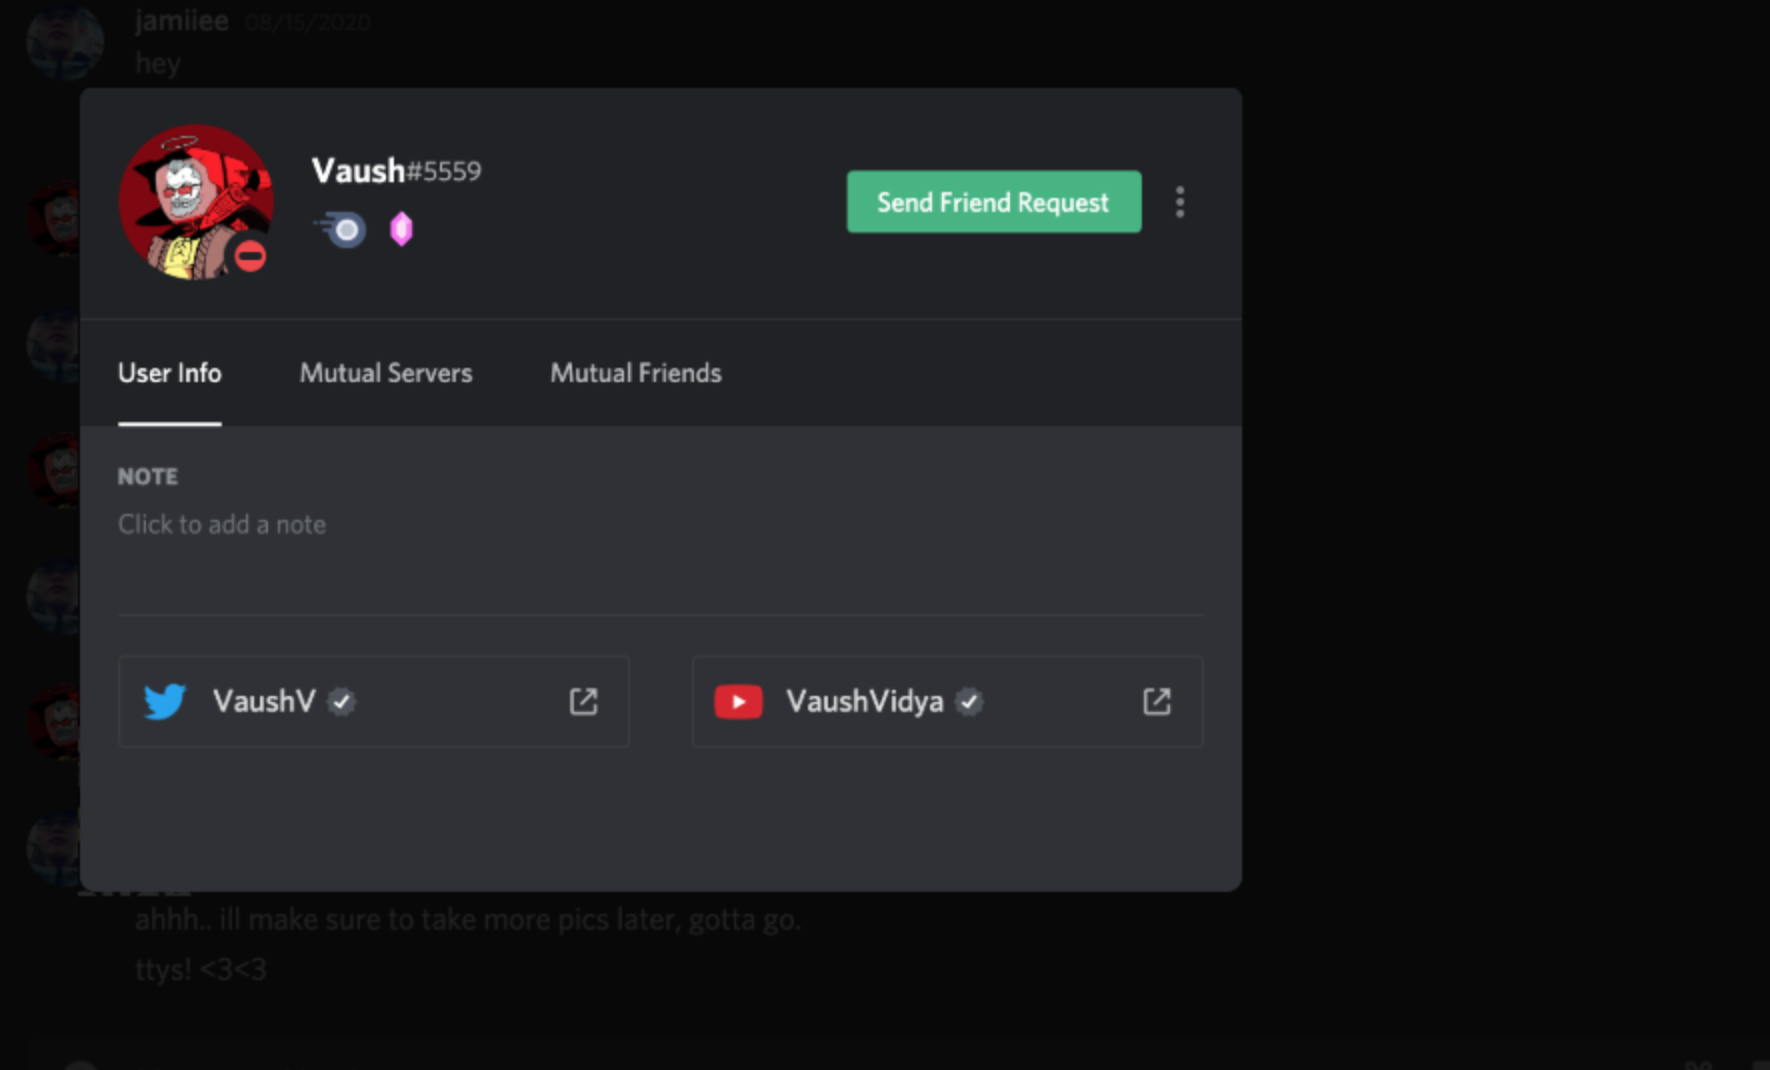Click the 'ahhh.. ill make sure' chat message
The image size is (1770, 1070).
468,919
